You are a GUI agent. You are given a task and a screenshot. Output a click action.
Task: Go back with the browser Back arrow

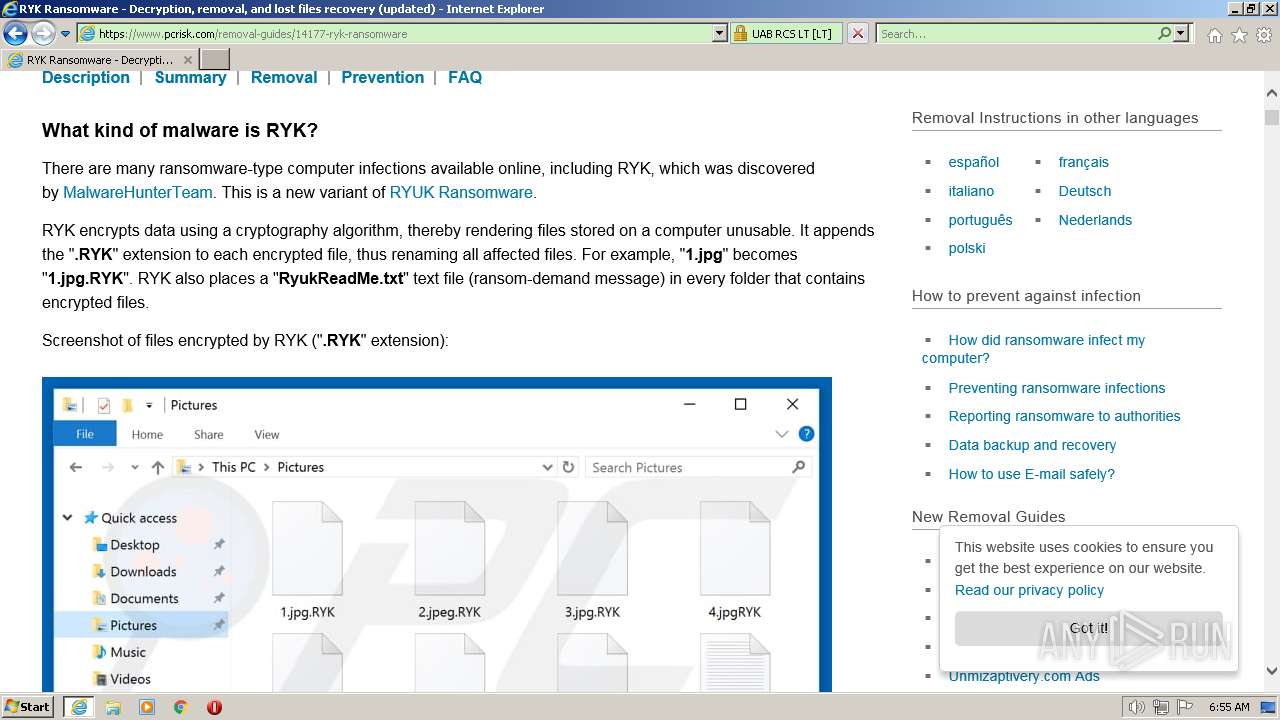[x=15, y=34]
